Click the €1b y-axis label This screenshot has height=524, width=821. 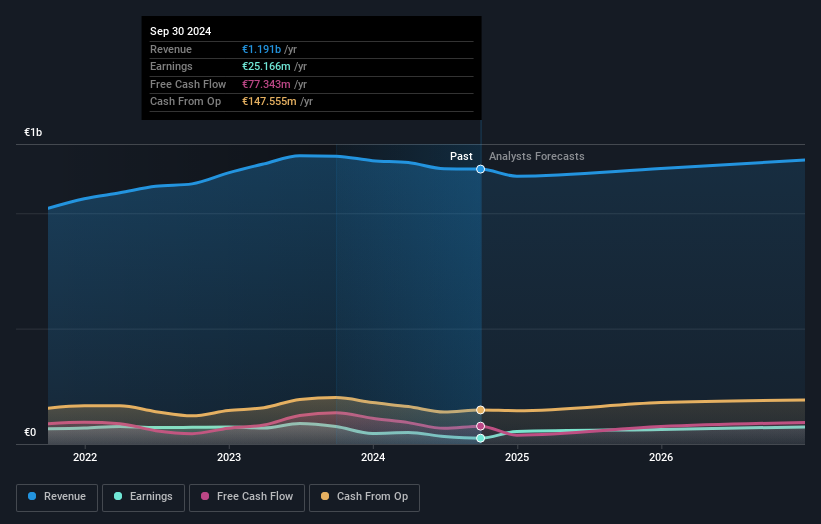[x=33, y=132]
